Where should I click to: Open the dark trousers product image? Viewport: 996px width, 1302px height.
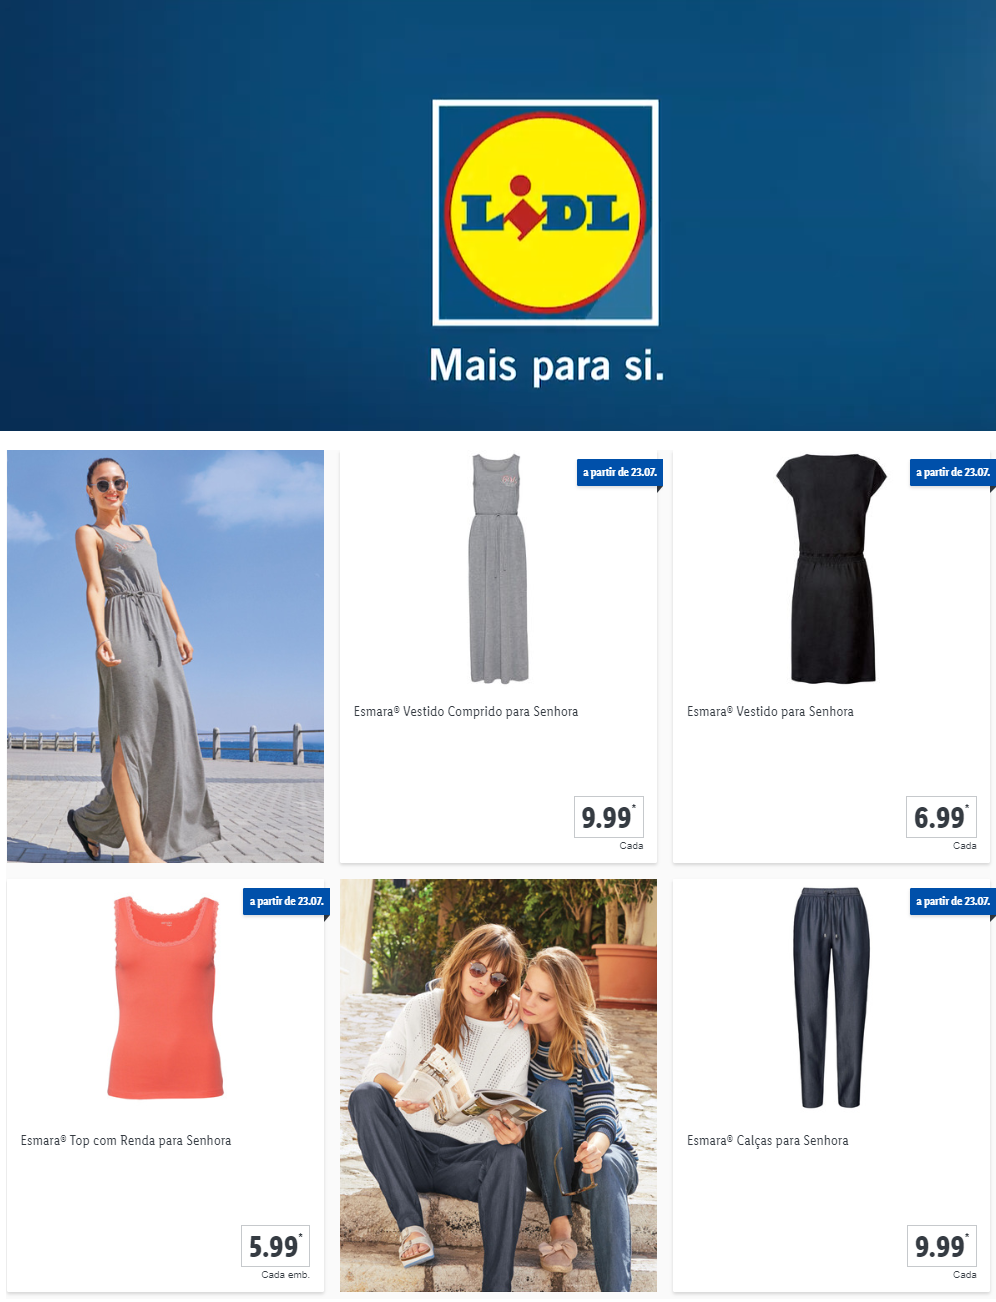831,998
